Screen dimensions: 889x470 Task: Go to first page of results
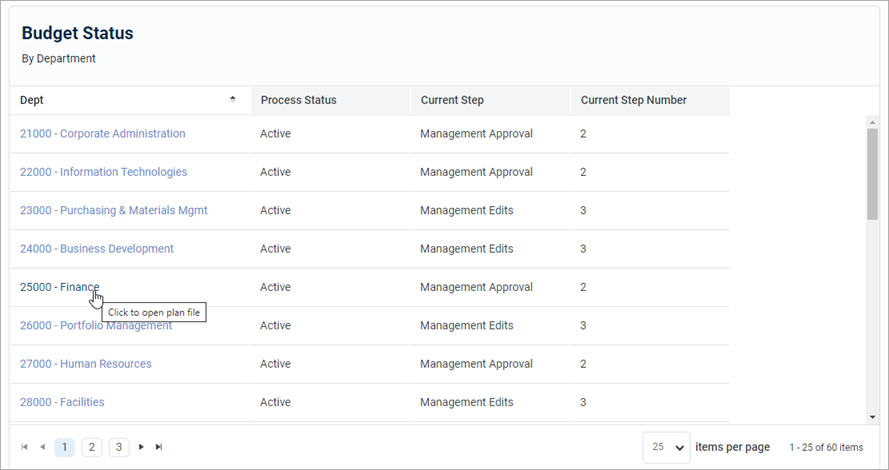tap(25, 447)
